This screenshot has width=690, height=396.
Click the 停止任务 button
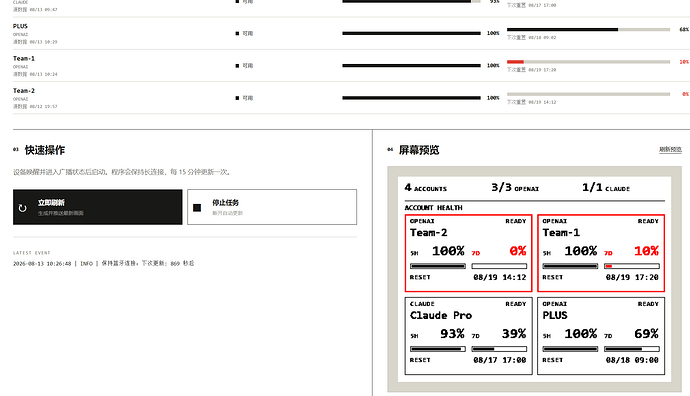click(x=272, y=207)
